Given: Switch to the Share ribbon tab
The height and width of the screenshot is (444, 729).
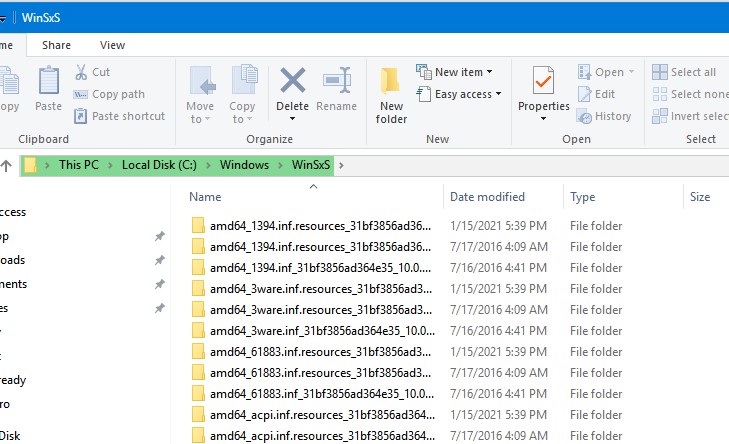Looking at the screenshot, I should [56, 45].
